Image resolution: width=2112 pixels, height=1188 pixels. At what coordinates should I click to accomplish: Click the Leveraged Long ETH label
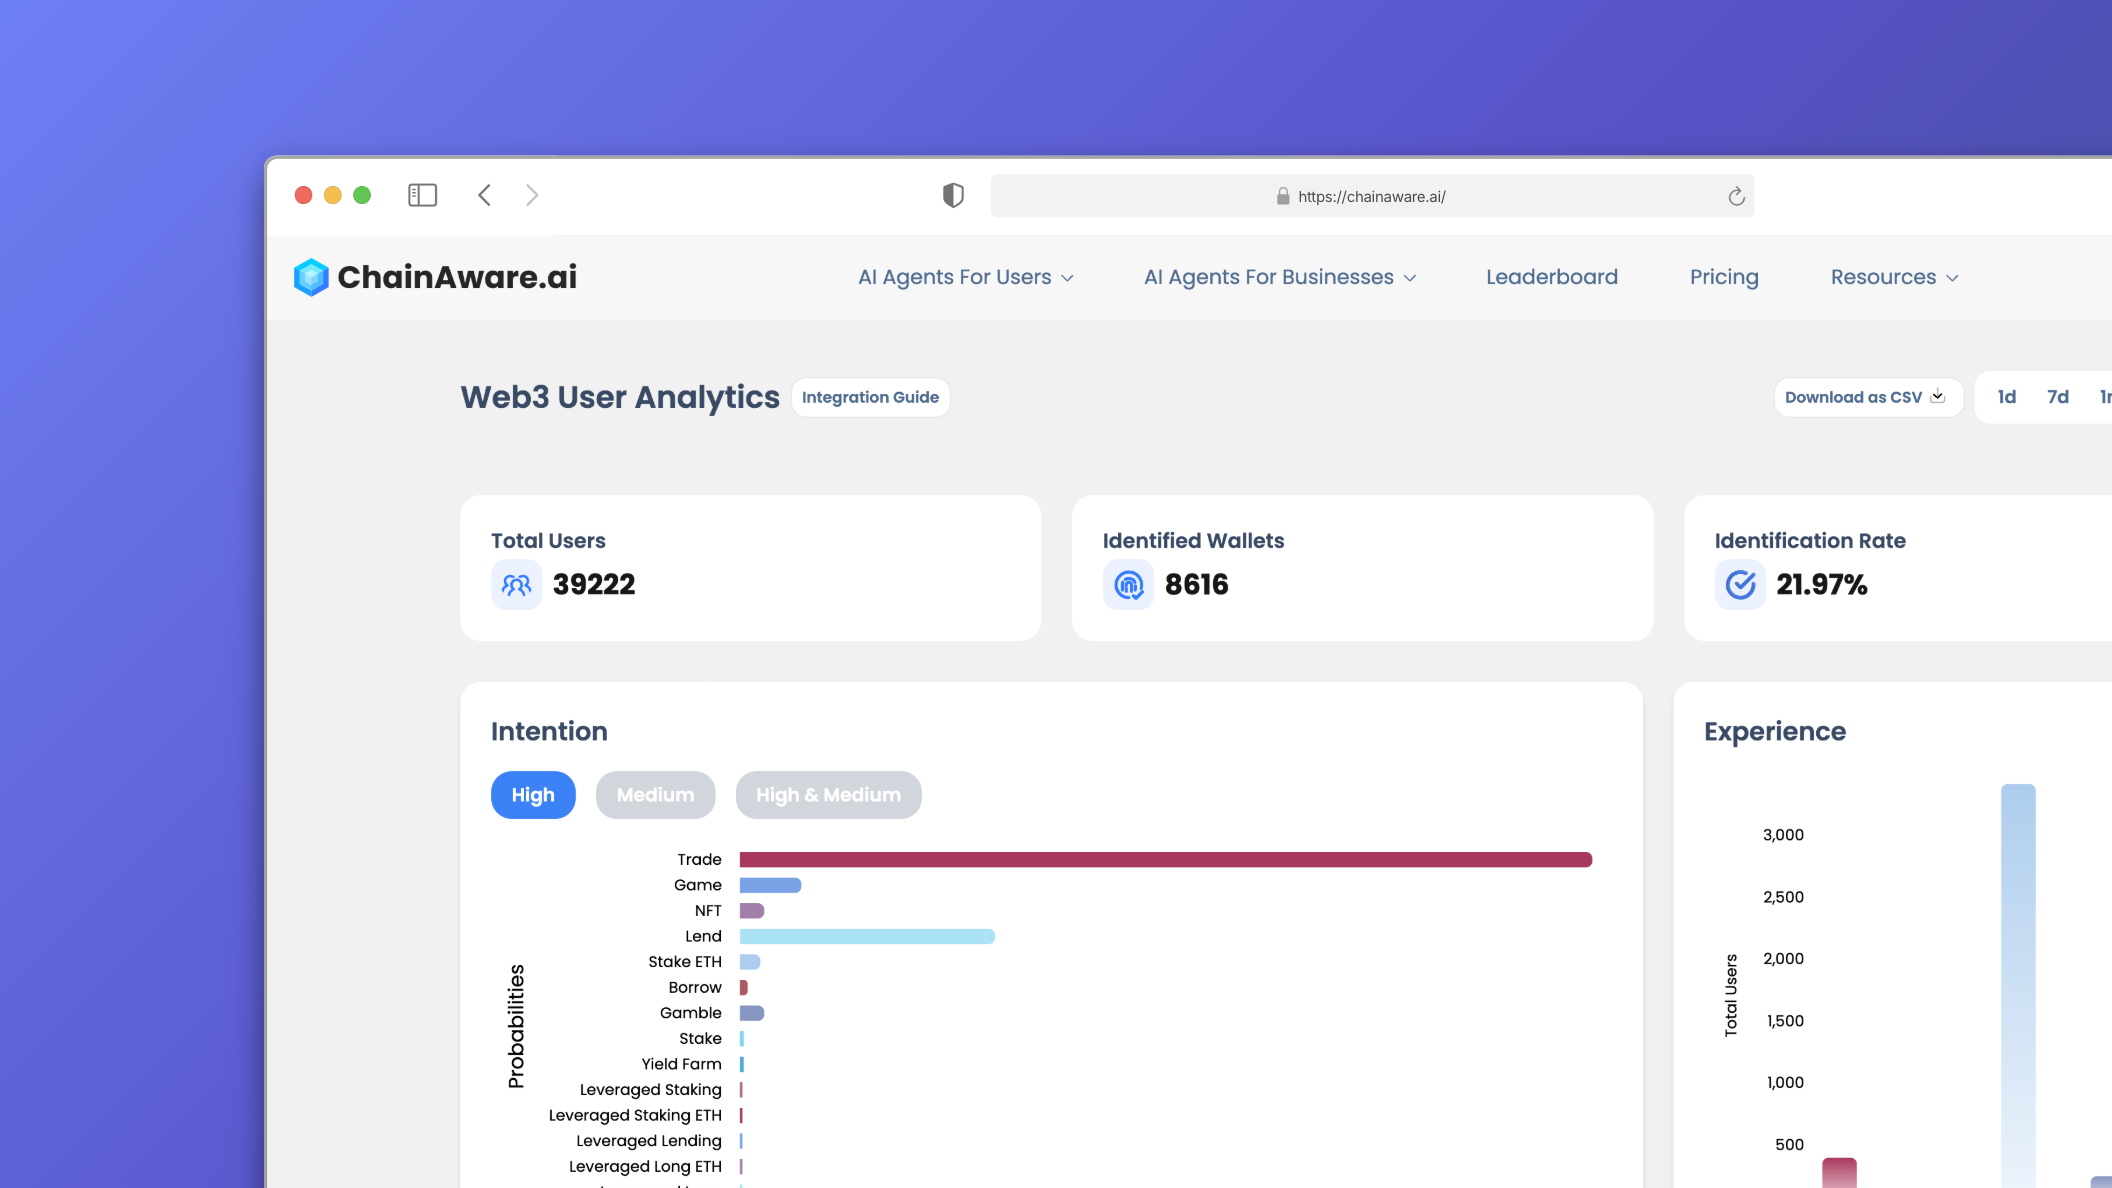(645, 1166)
